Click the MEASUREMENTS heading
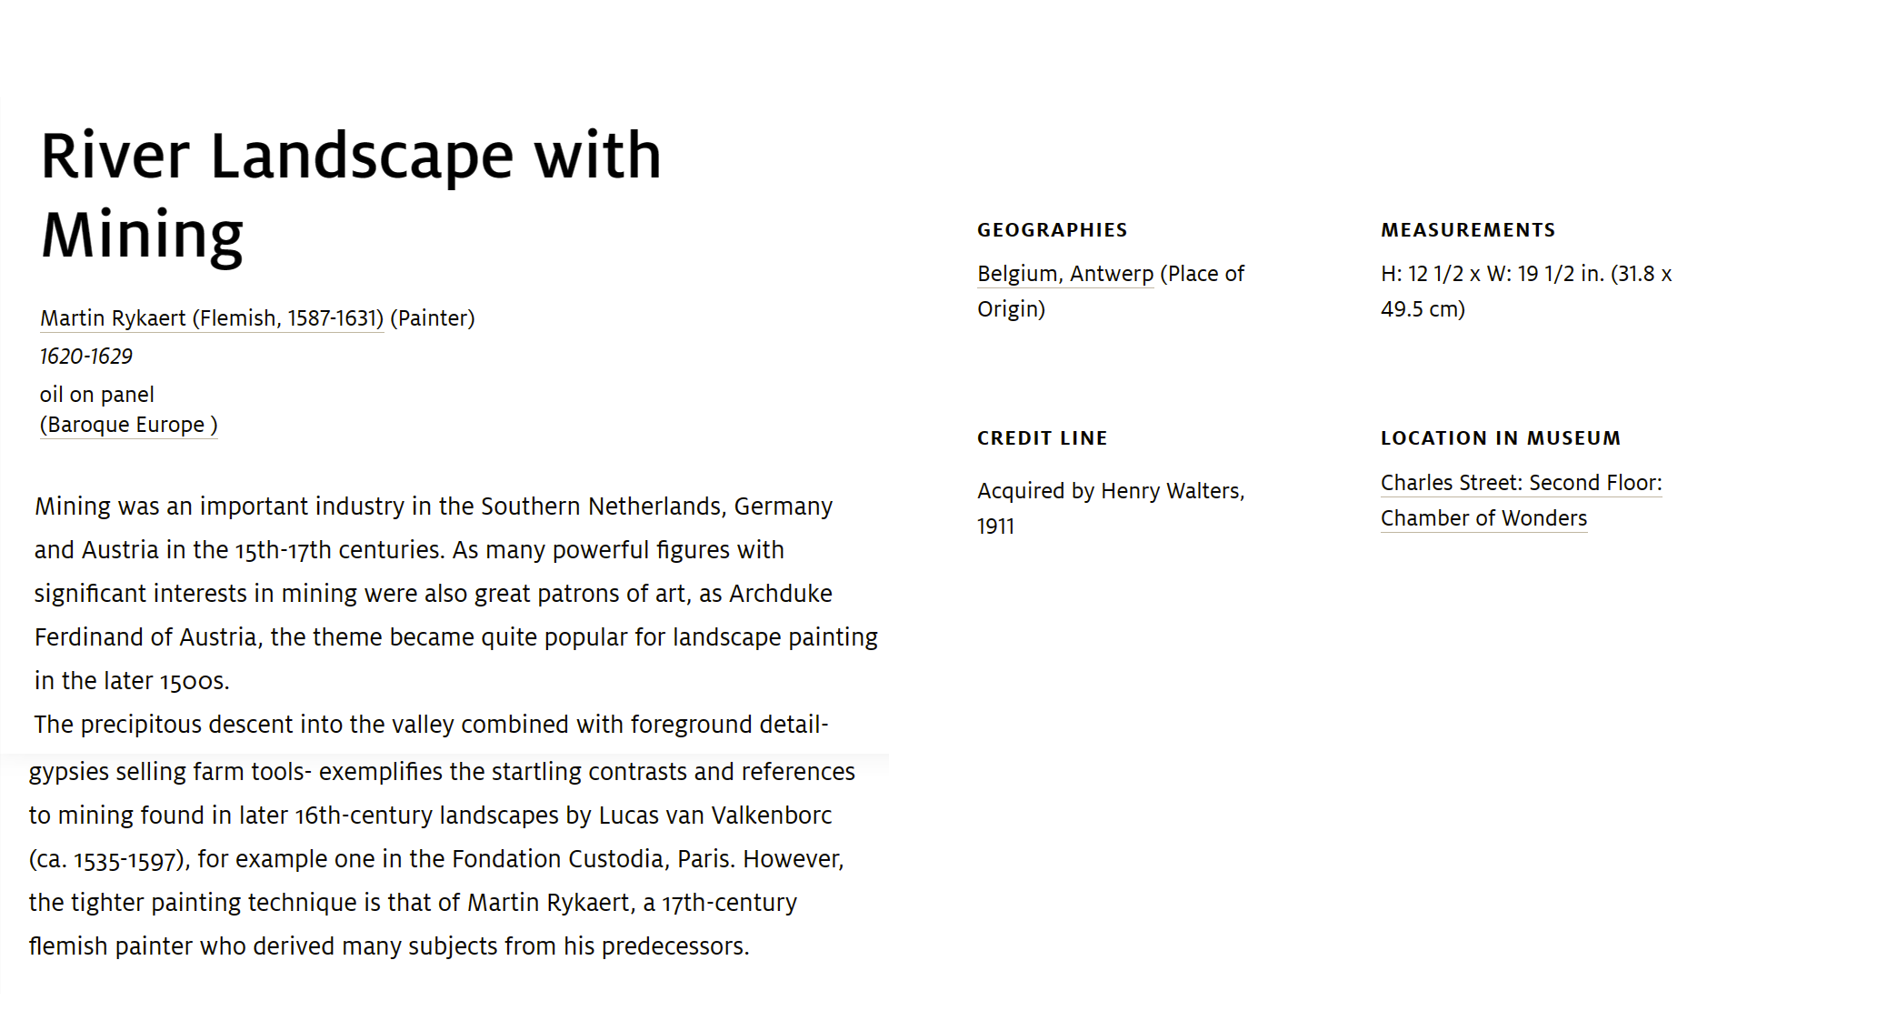1893x1036 pixels. pyautogui.click(x=1468, y=230)
